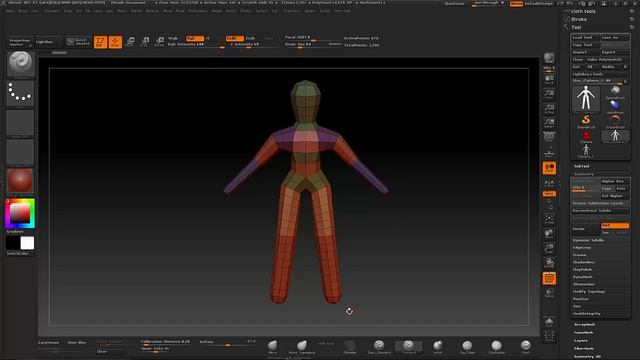
Task: Toggle the orange PolyF polyframe icon
Action: [549, 278]
